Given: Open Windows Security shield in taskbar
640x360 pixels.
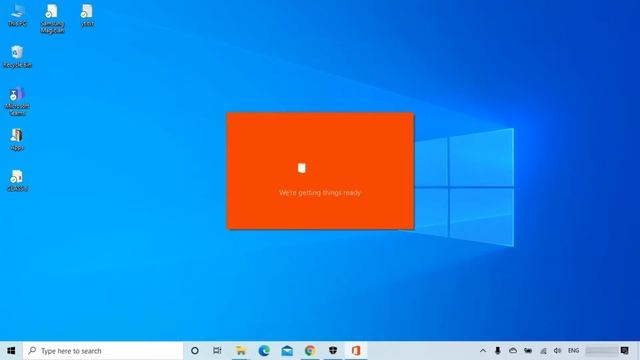Looking at the screenshot, I should [333, 351].
